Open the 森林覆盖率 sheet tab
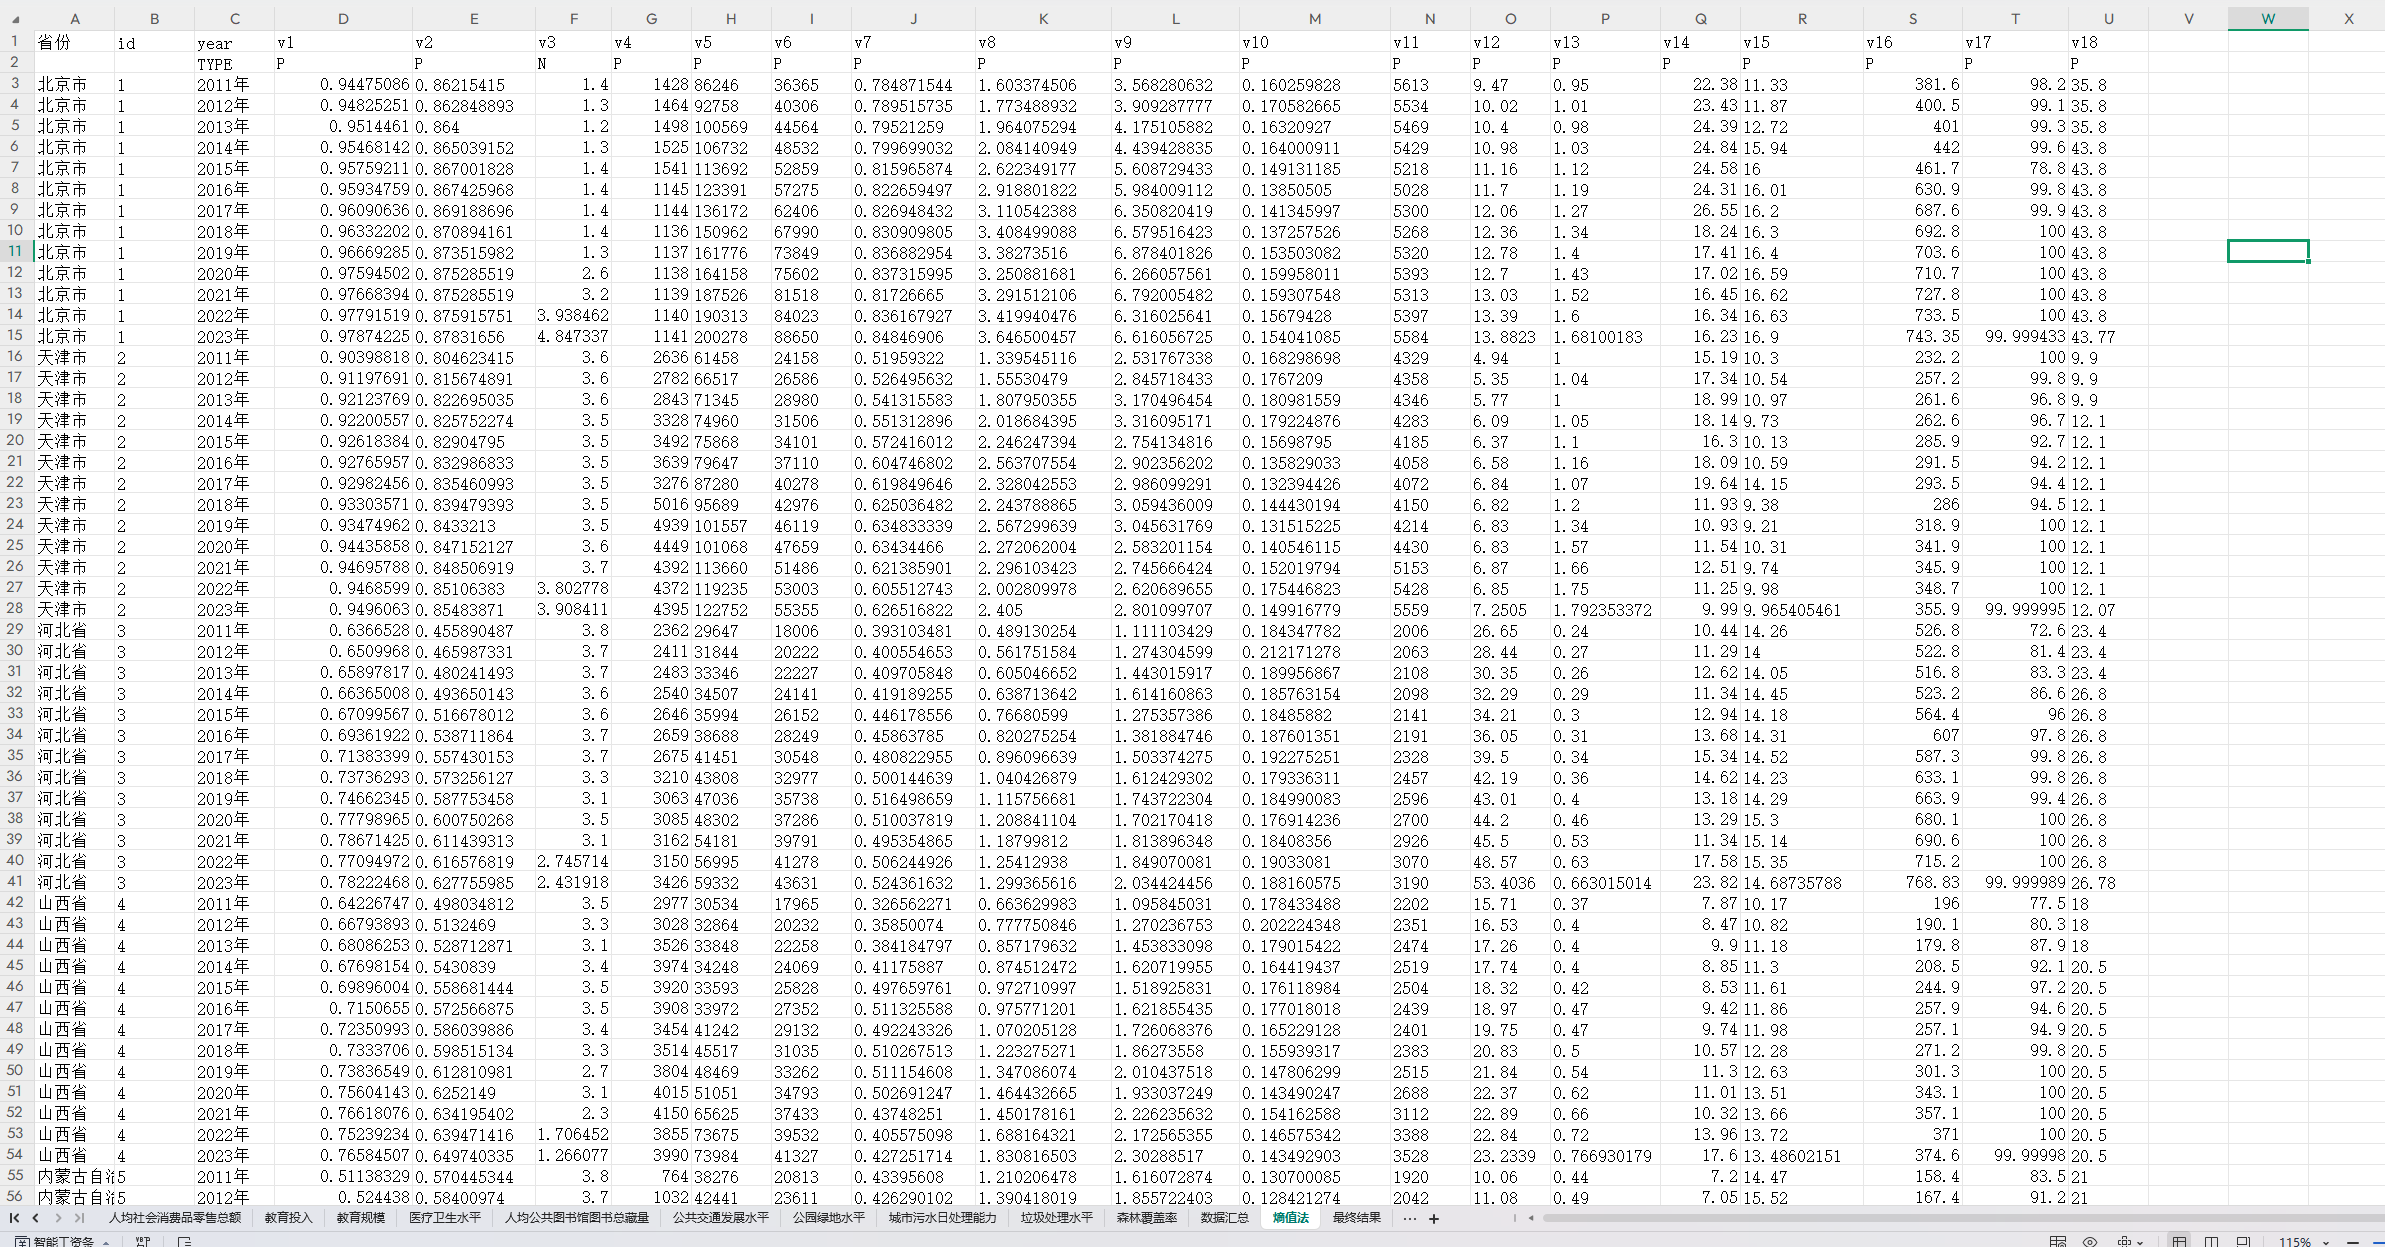The width and height of the screenshot is (2385, 1247). point(1146,1217)
